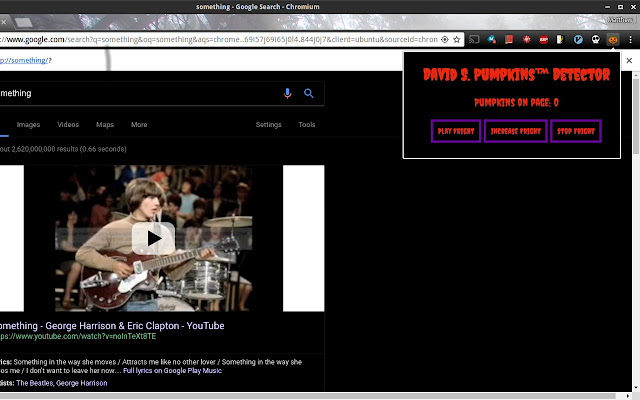The width and height of the screenshot is (640, 400).
Task: Click the voice search microphone icon
Action: click(287, 93)
